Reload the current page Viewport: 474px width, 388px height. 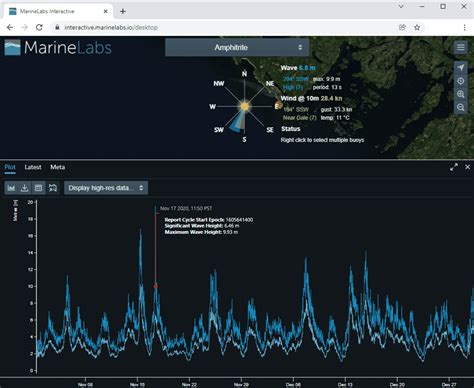(39, 28)
